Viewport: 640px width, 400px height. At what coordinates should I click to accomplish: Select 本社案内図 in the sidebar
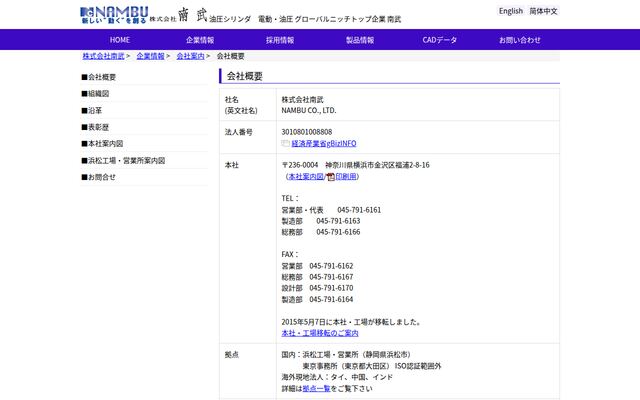102,144
